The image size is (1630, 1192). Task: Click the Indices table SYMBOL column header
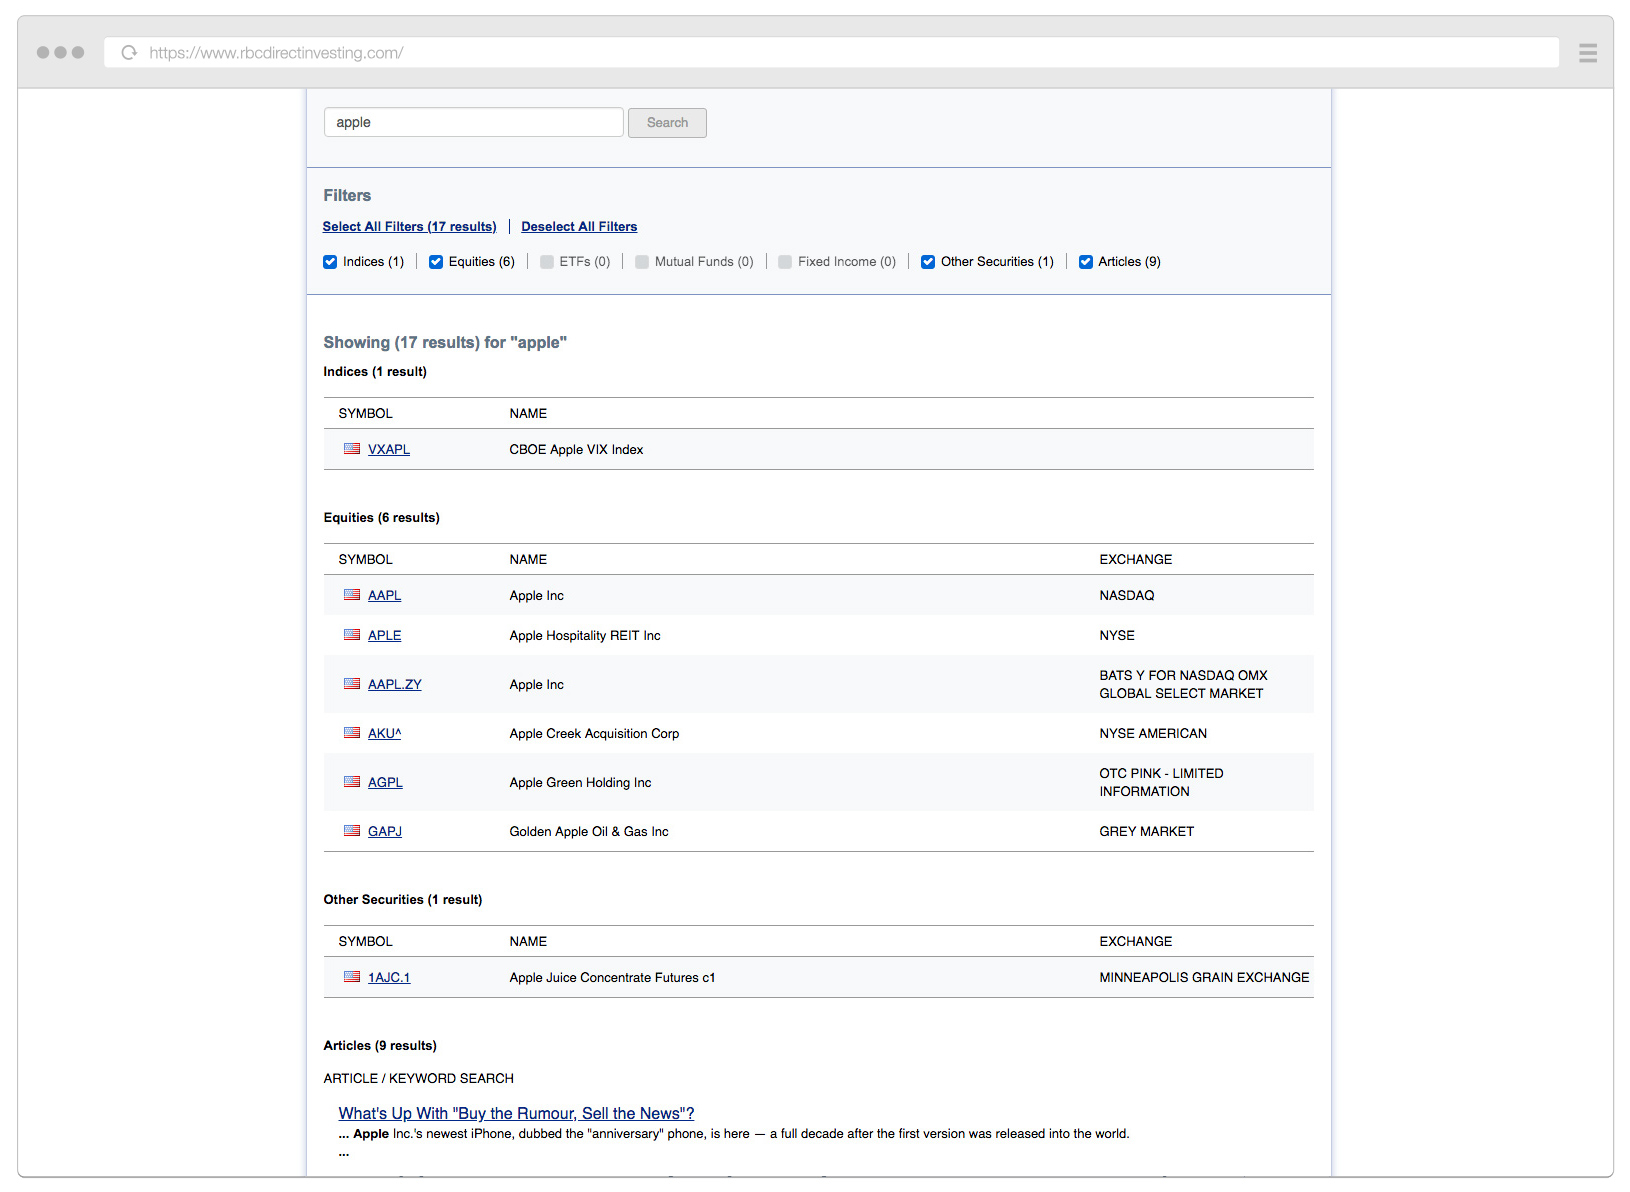(x=365, y=414)
